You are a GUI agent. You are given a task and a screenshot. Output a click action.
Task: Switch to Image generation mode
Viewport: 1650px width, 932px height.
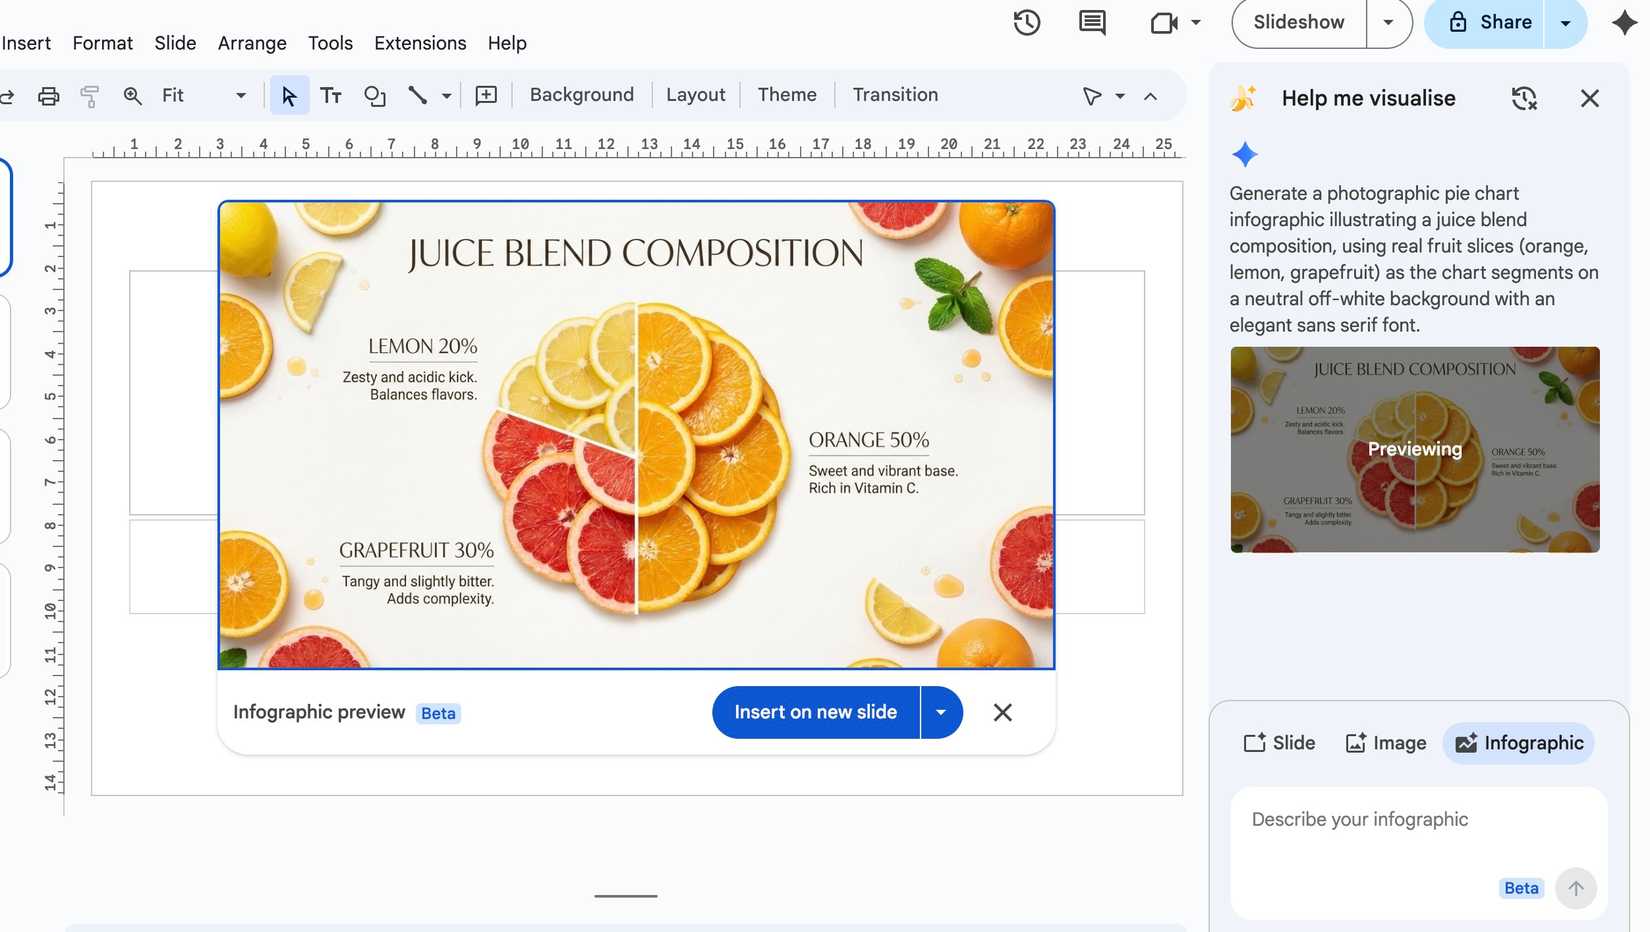point(1386,743)
